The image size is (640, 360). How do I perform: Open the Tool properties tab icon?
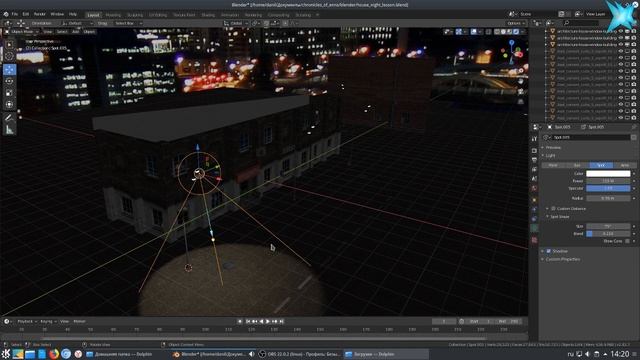(x=534, y=139)
